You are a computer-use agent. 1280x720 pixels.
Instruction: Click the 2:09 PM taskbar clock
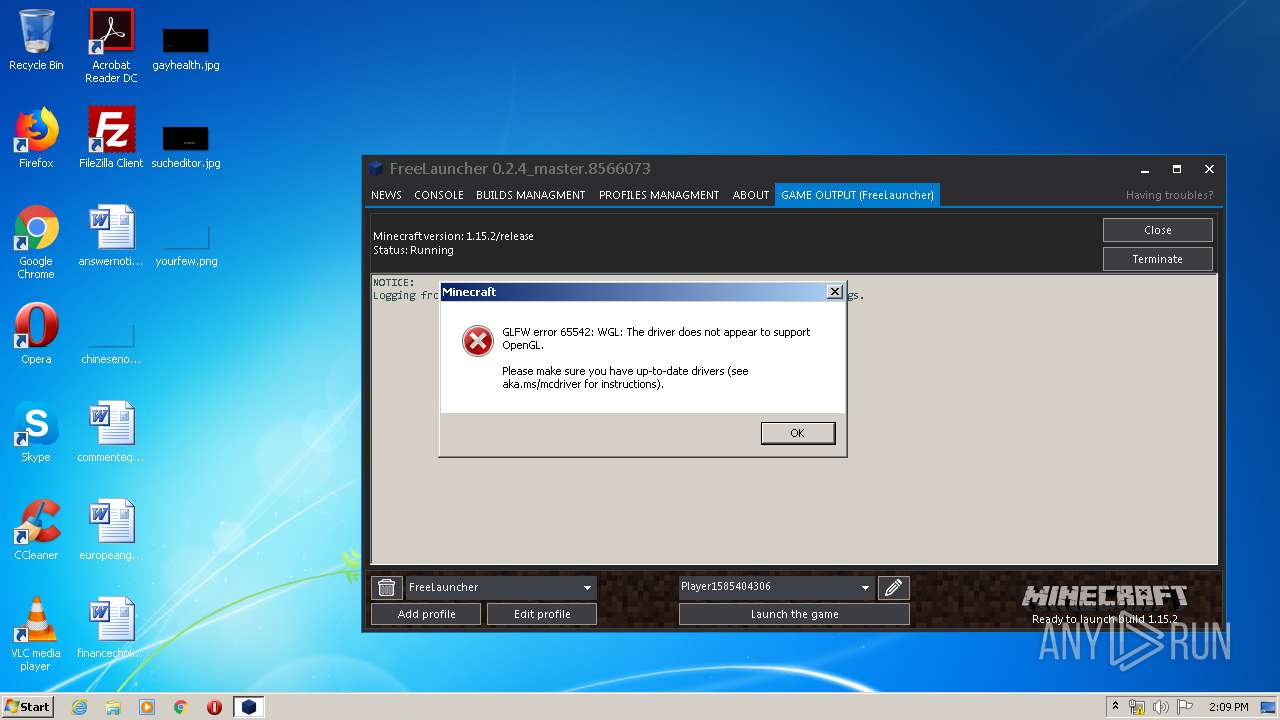tap(1228, 707)
